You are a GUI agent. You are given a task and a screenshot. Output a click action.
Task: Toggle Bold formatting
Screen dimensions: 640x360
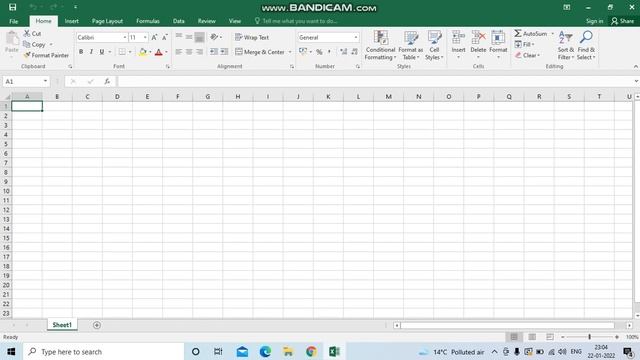click(x=81, y=52)
